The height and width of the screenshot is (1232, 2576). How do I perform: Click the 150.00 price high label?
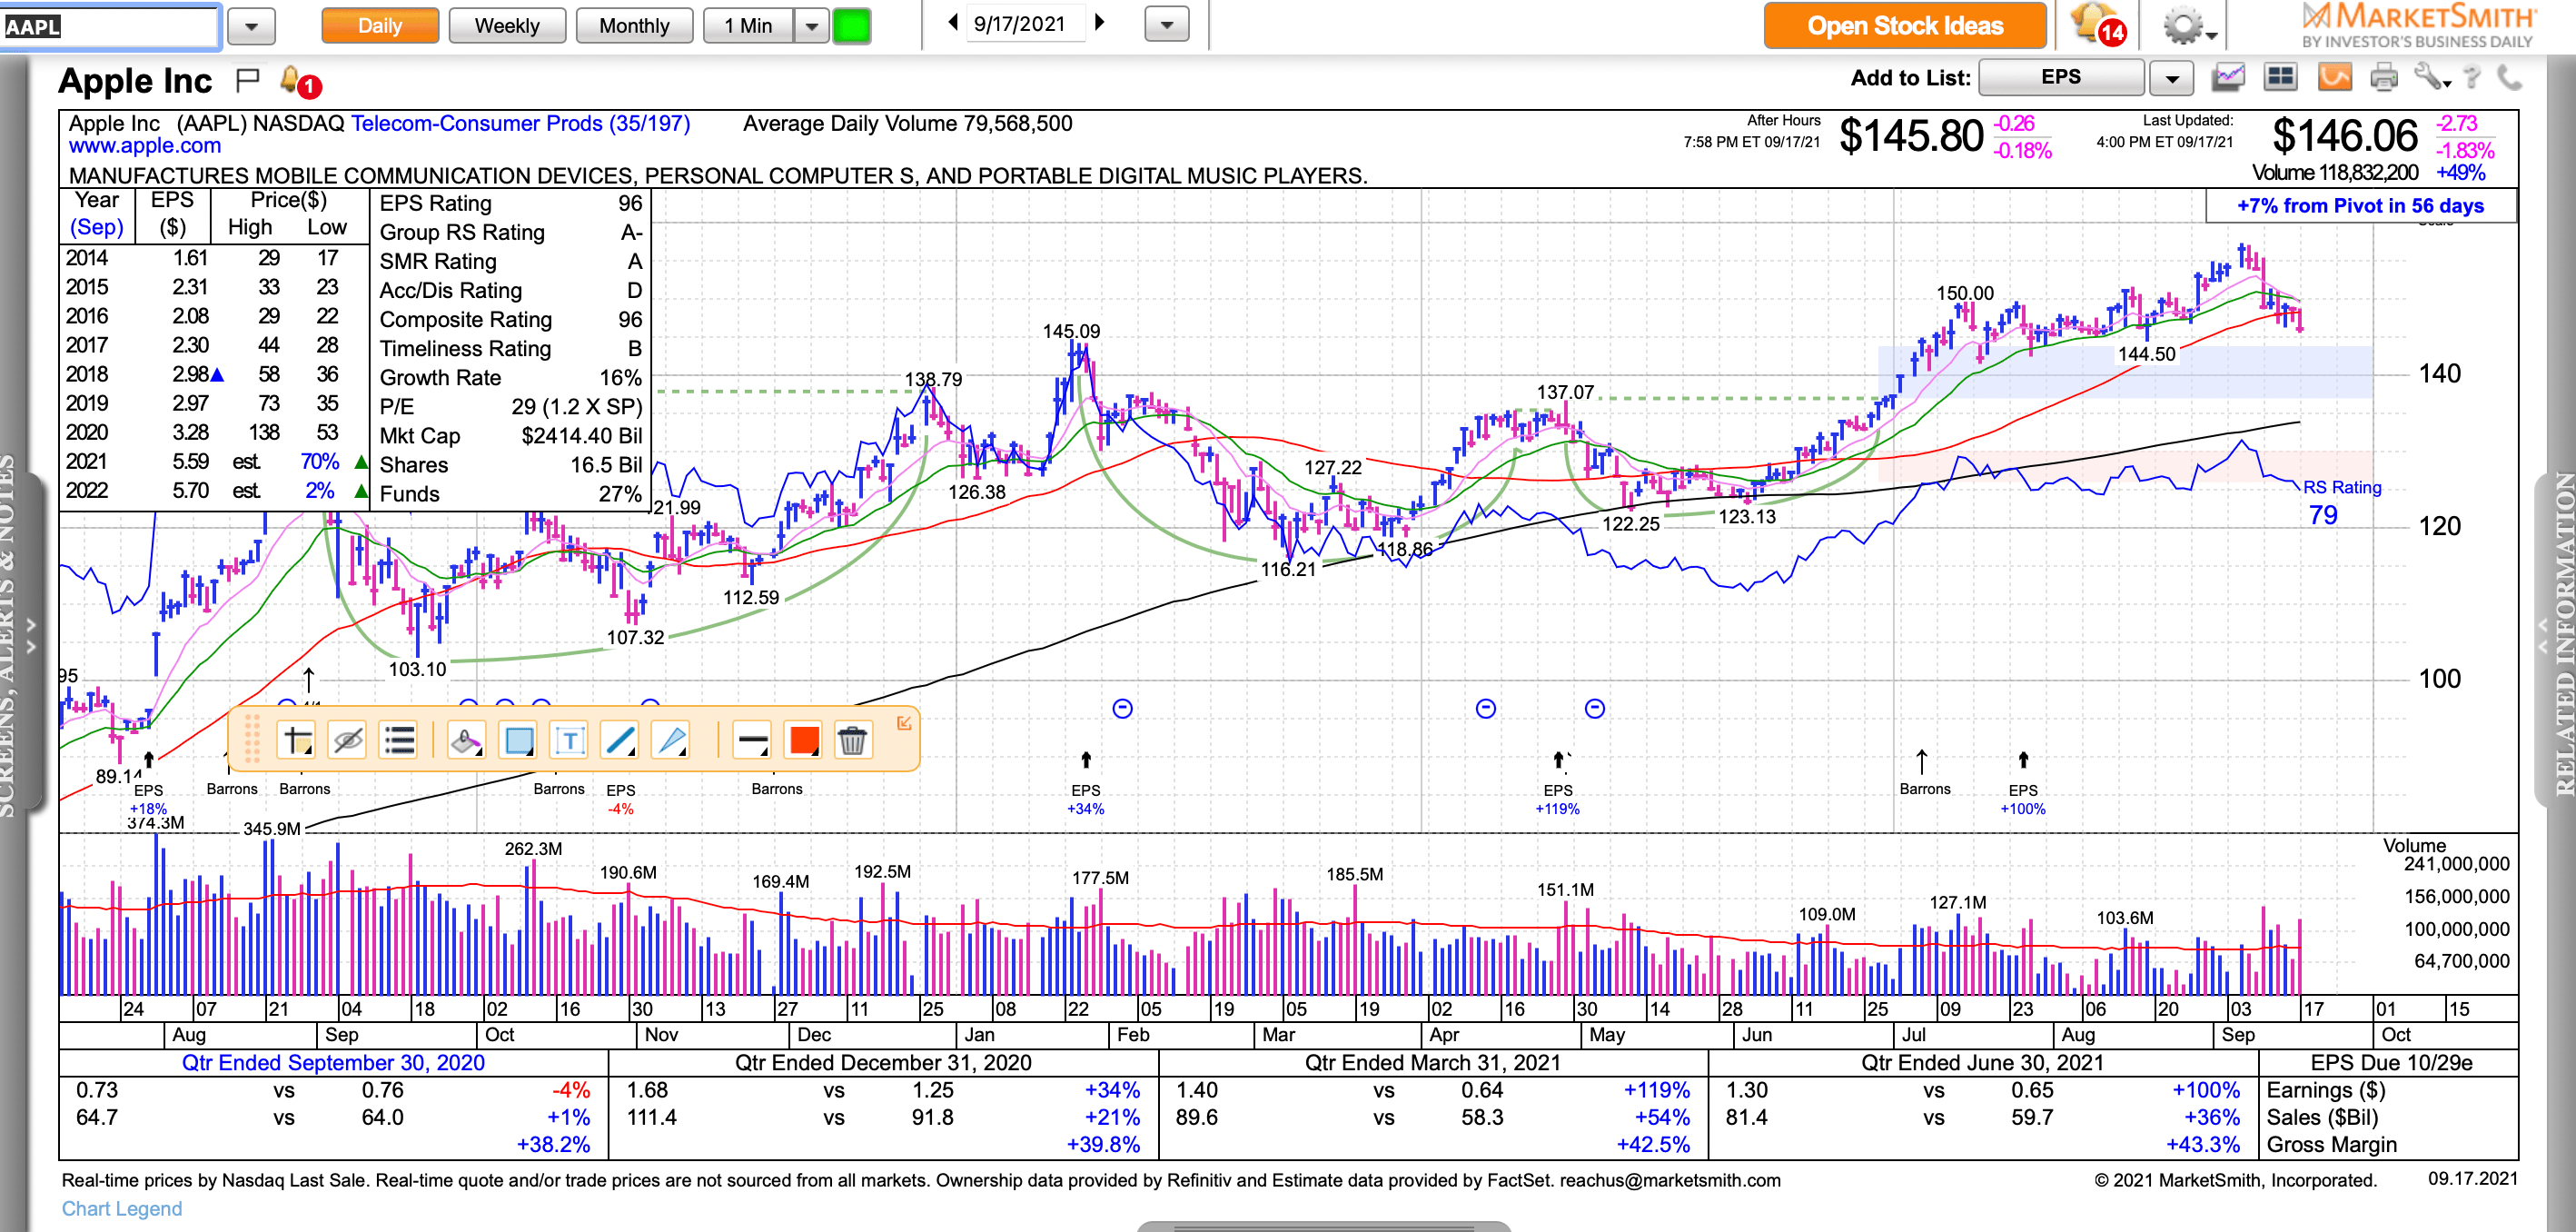pyautogui.click(x=1965, y=293)
